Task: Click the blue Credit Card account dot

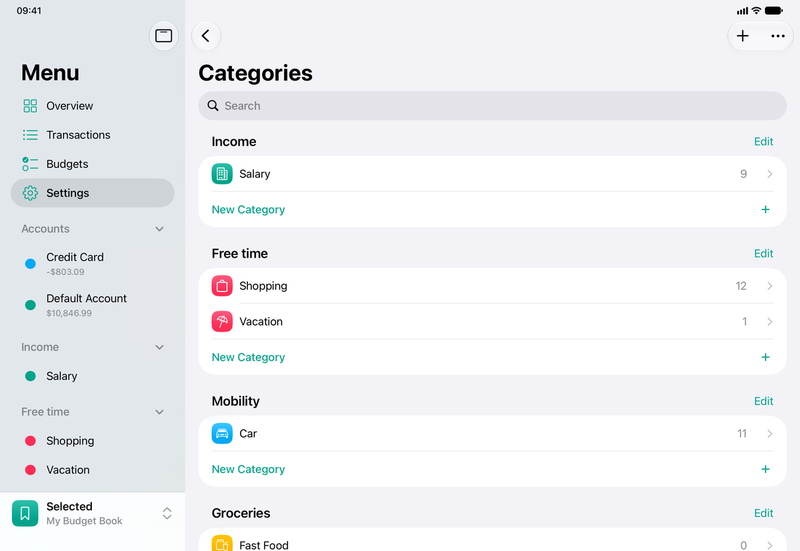Action: (x=30, y=264)
